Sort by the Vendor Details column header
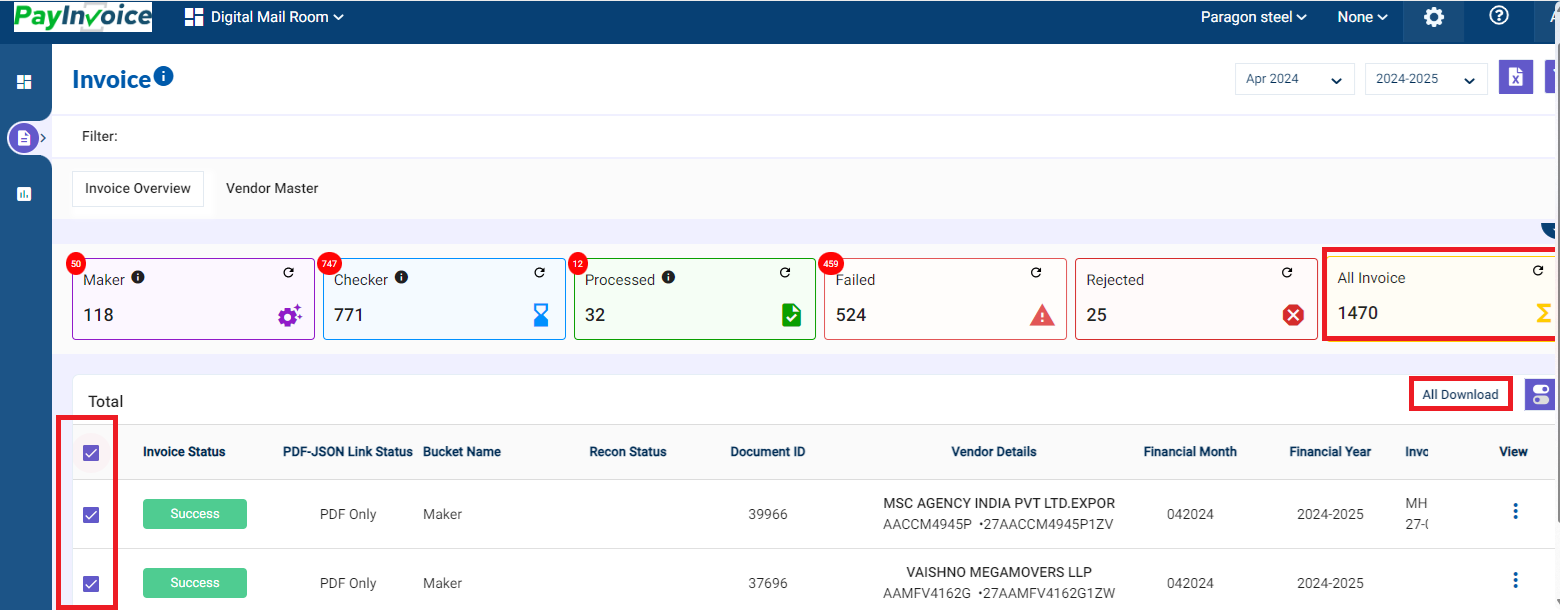This screenshot has width=1560, height=610. tap(994, 452)
